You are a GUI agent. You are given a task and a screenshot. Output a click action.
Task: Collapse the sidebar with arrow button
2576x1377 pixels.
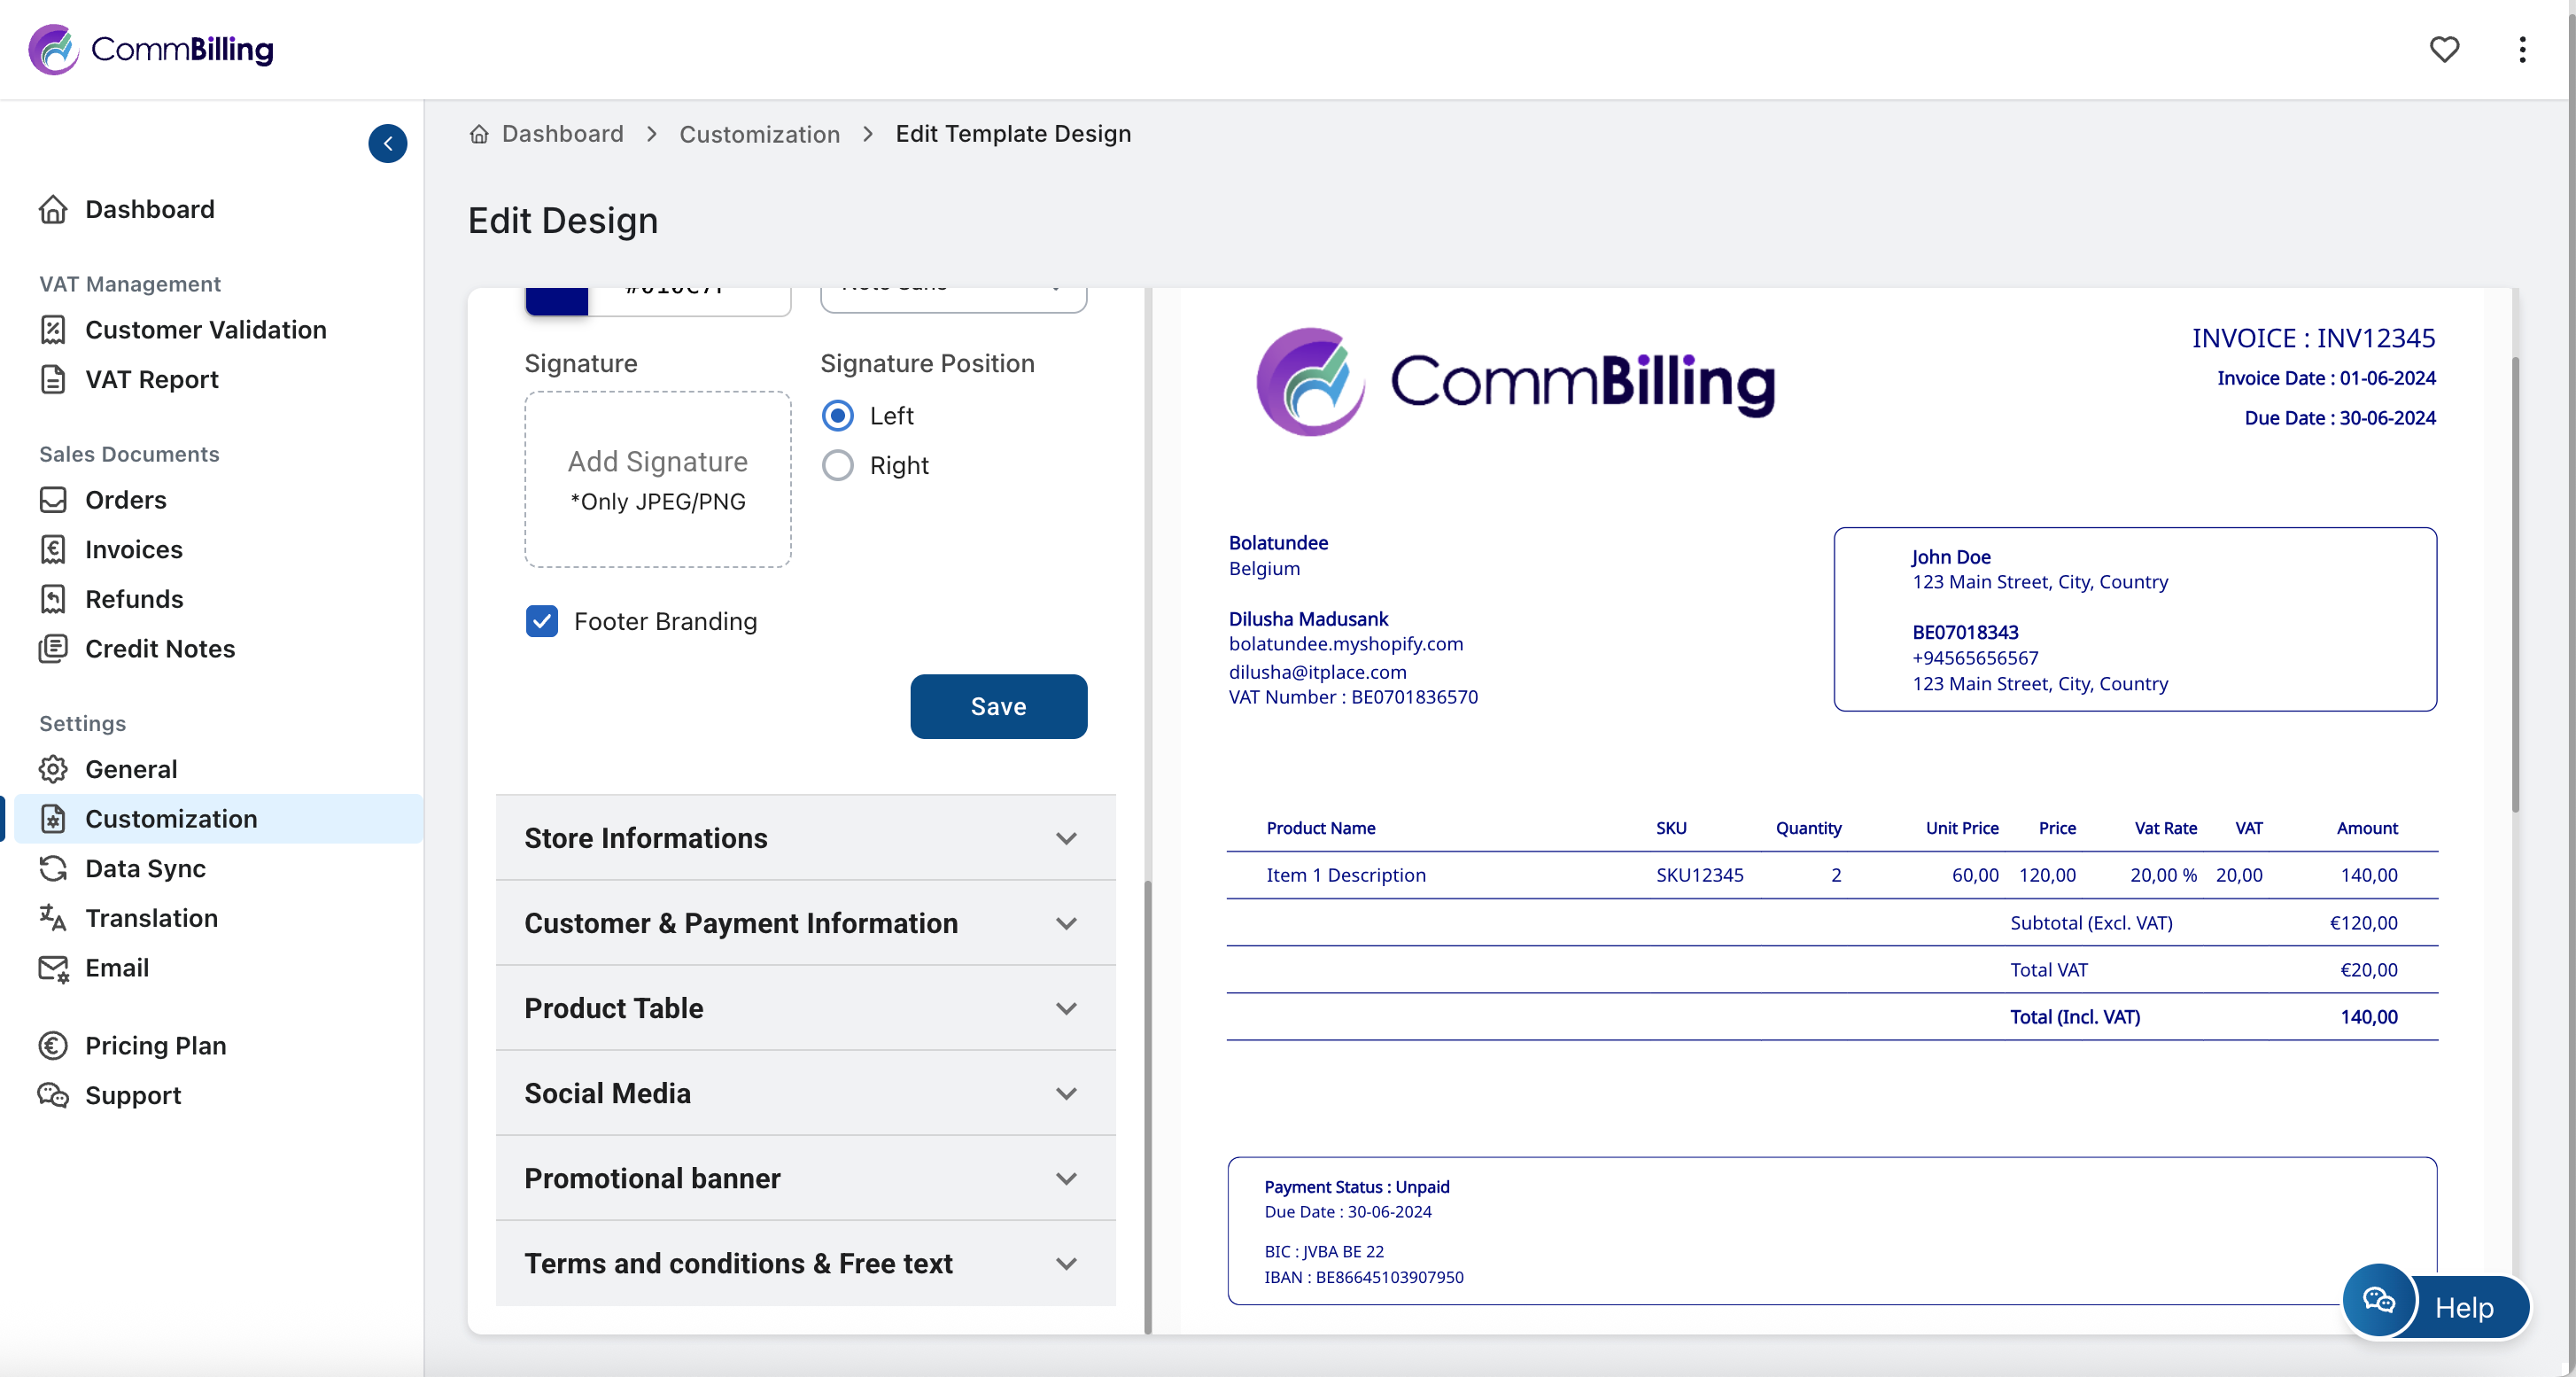point(387,143)
